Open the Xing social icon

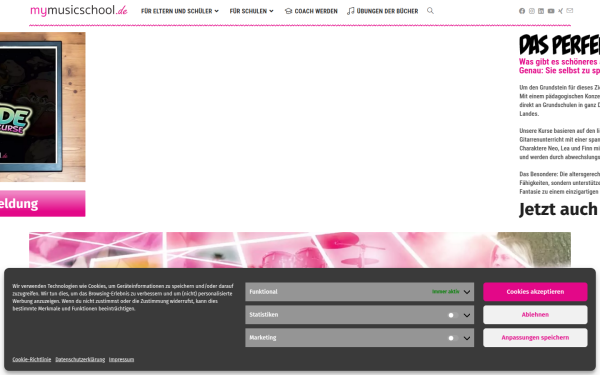pos(560,11)
